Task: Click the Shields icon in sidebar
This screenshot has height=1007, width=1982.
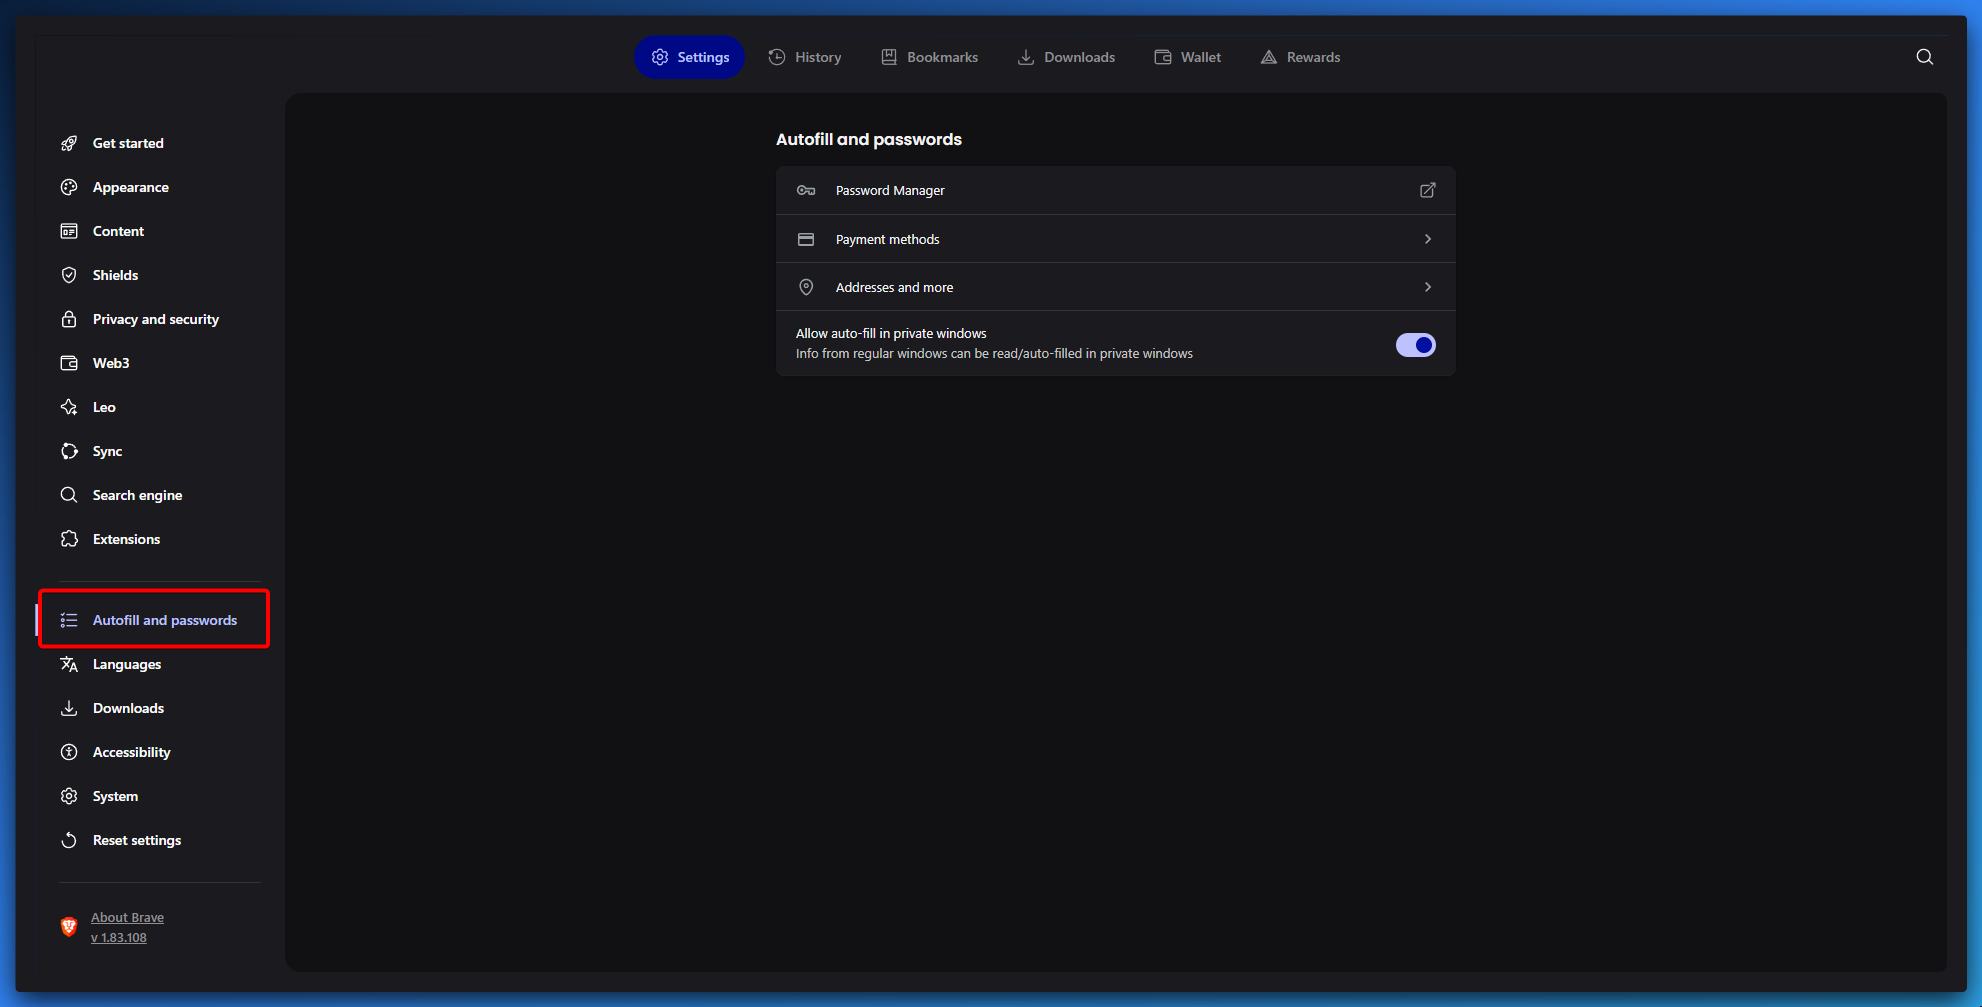Action: tap(69, 275)
